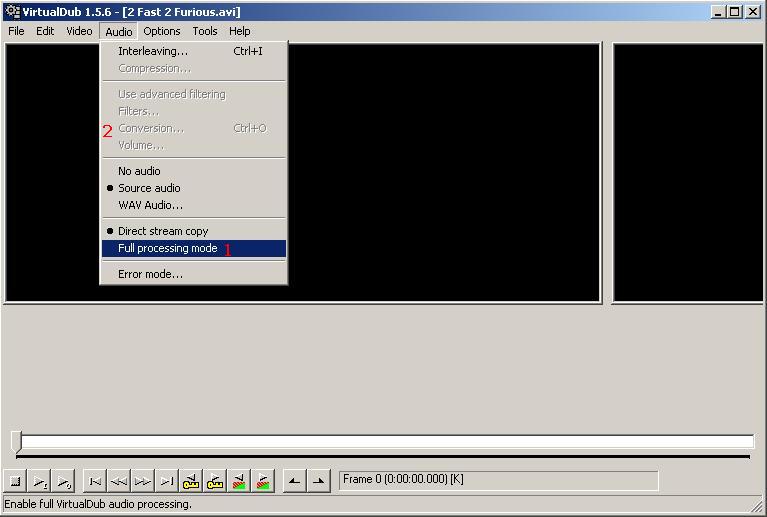
Task: Enable Full processing mode
Action: click(x=194, y=248)
